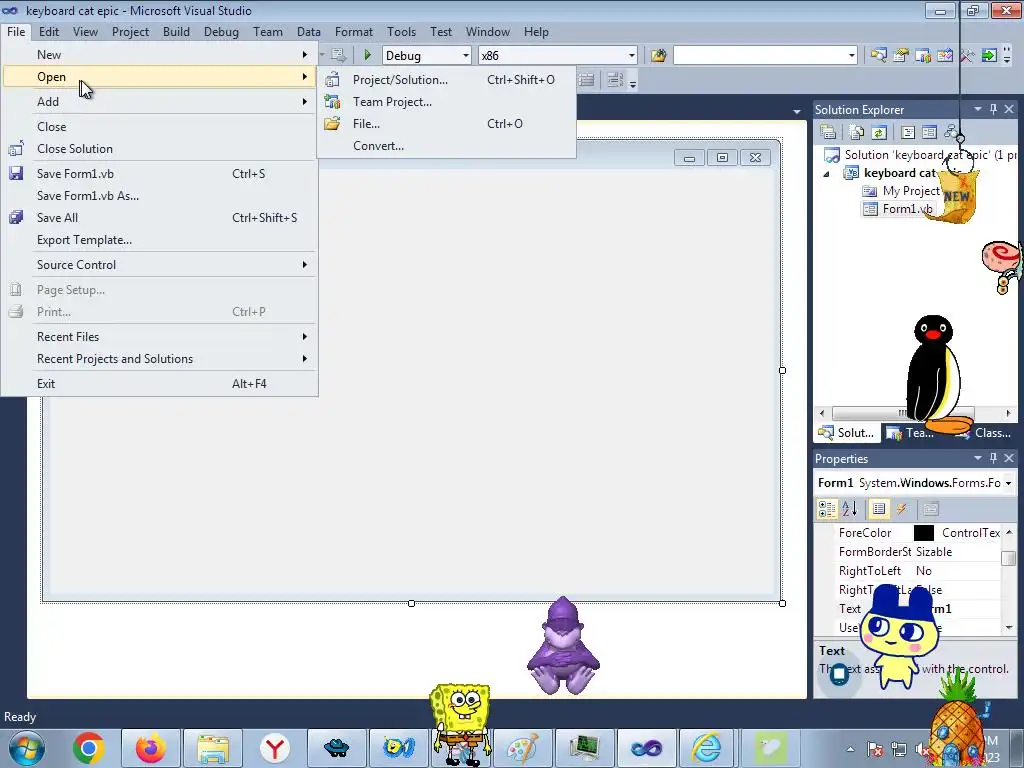Open the Edit menu

pyautogui.click(x=49, y=31)
